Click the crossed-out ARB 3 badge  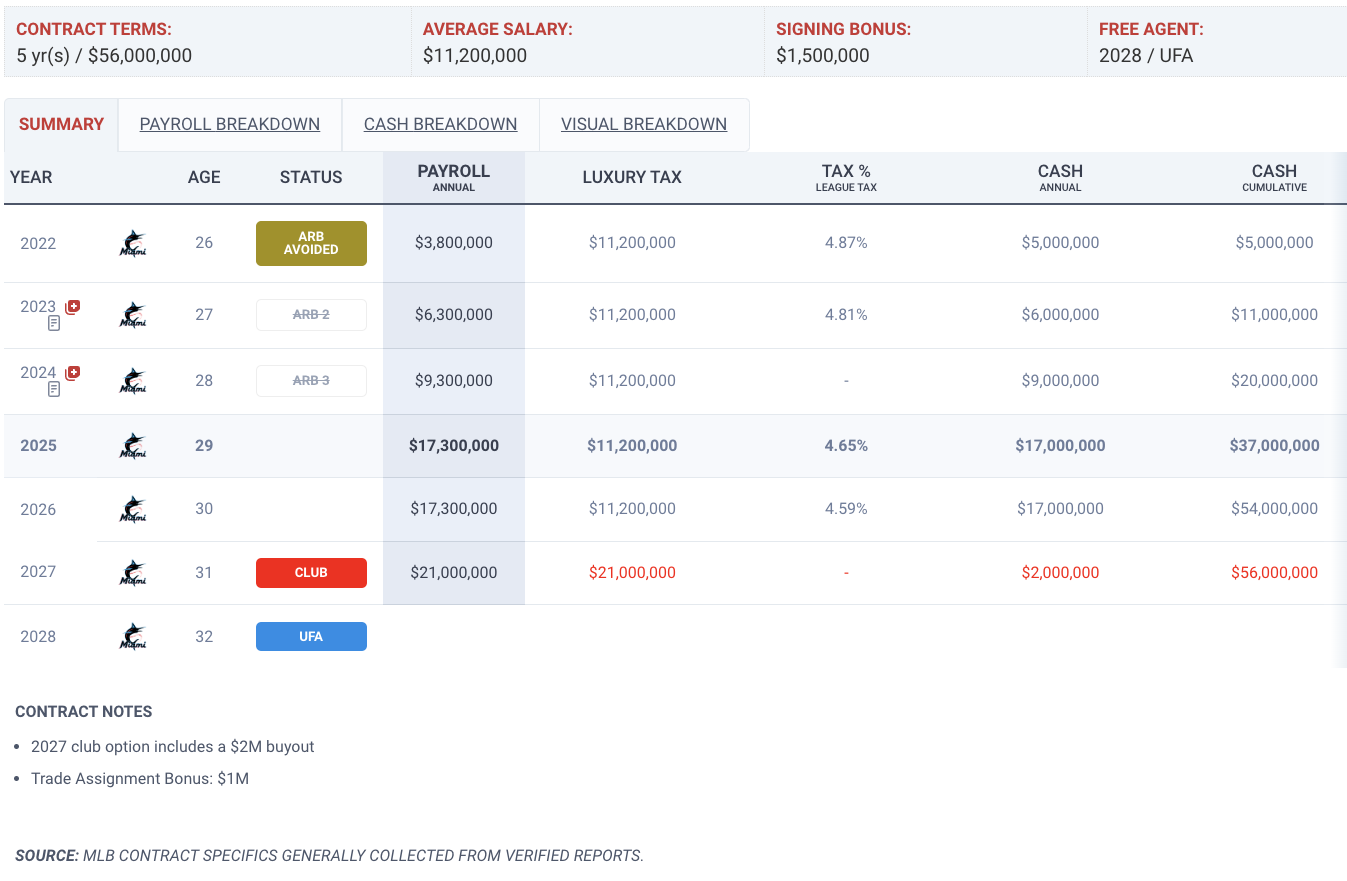click(311, 381)
